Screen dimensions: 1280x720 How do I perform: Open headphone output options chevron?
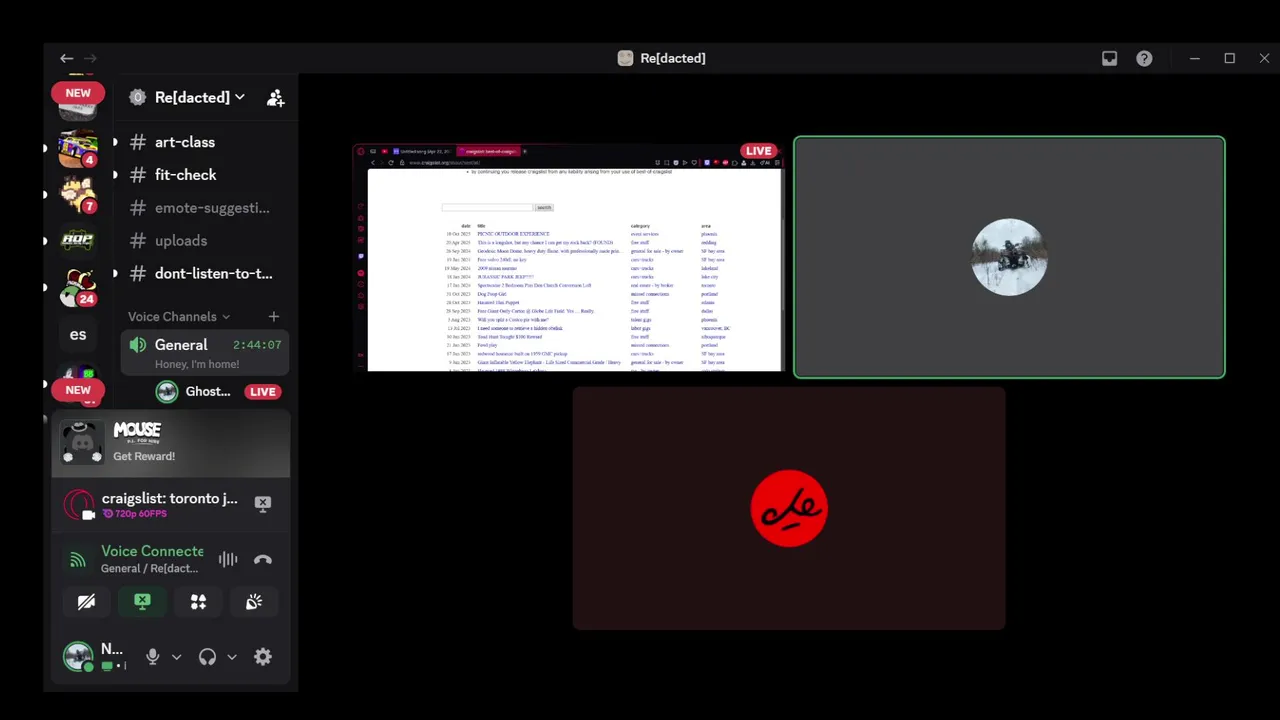[x=231, y=657]
